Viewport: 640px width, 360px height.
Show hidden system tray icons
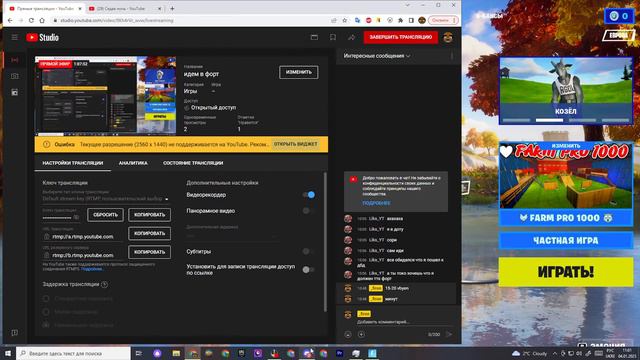[x=555, y=353]
